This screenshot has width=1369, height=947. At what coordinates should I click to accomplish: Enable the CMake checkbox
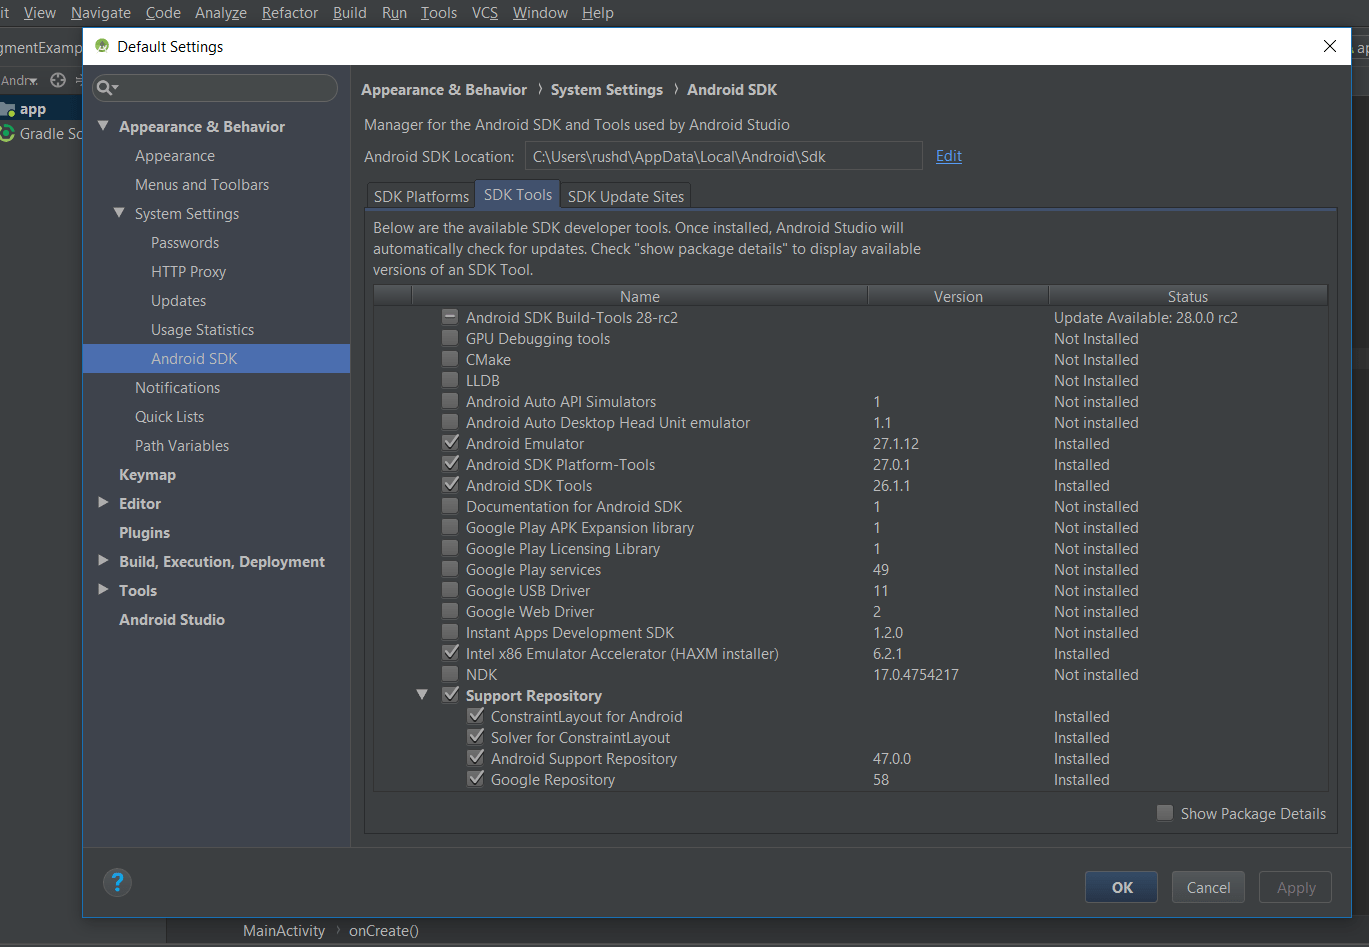tap(449, 358)
